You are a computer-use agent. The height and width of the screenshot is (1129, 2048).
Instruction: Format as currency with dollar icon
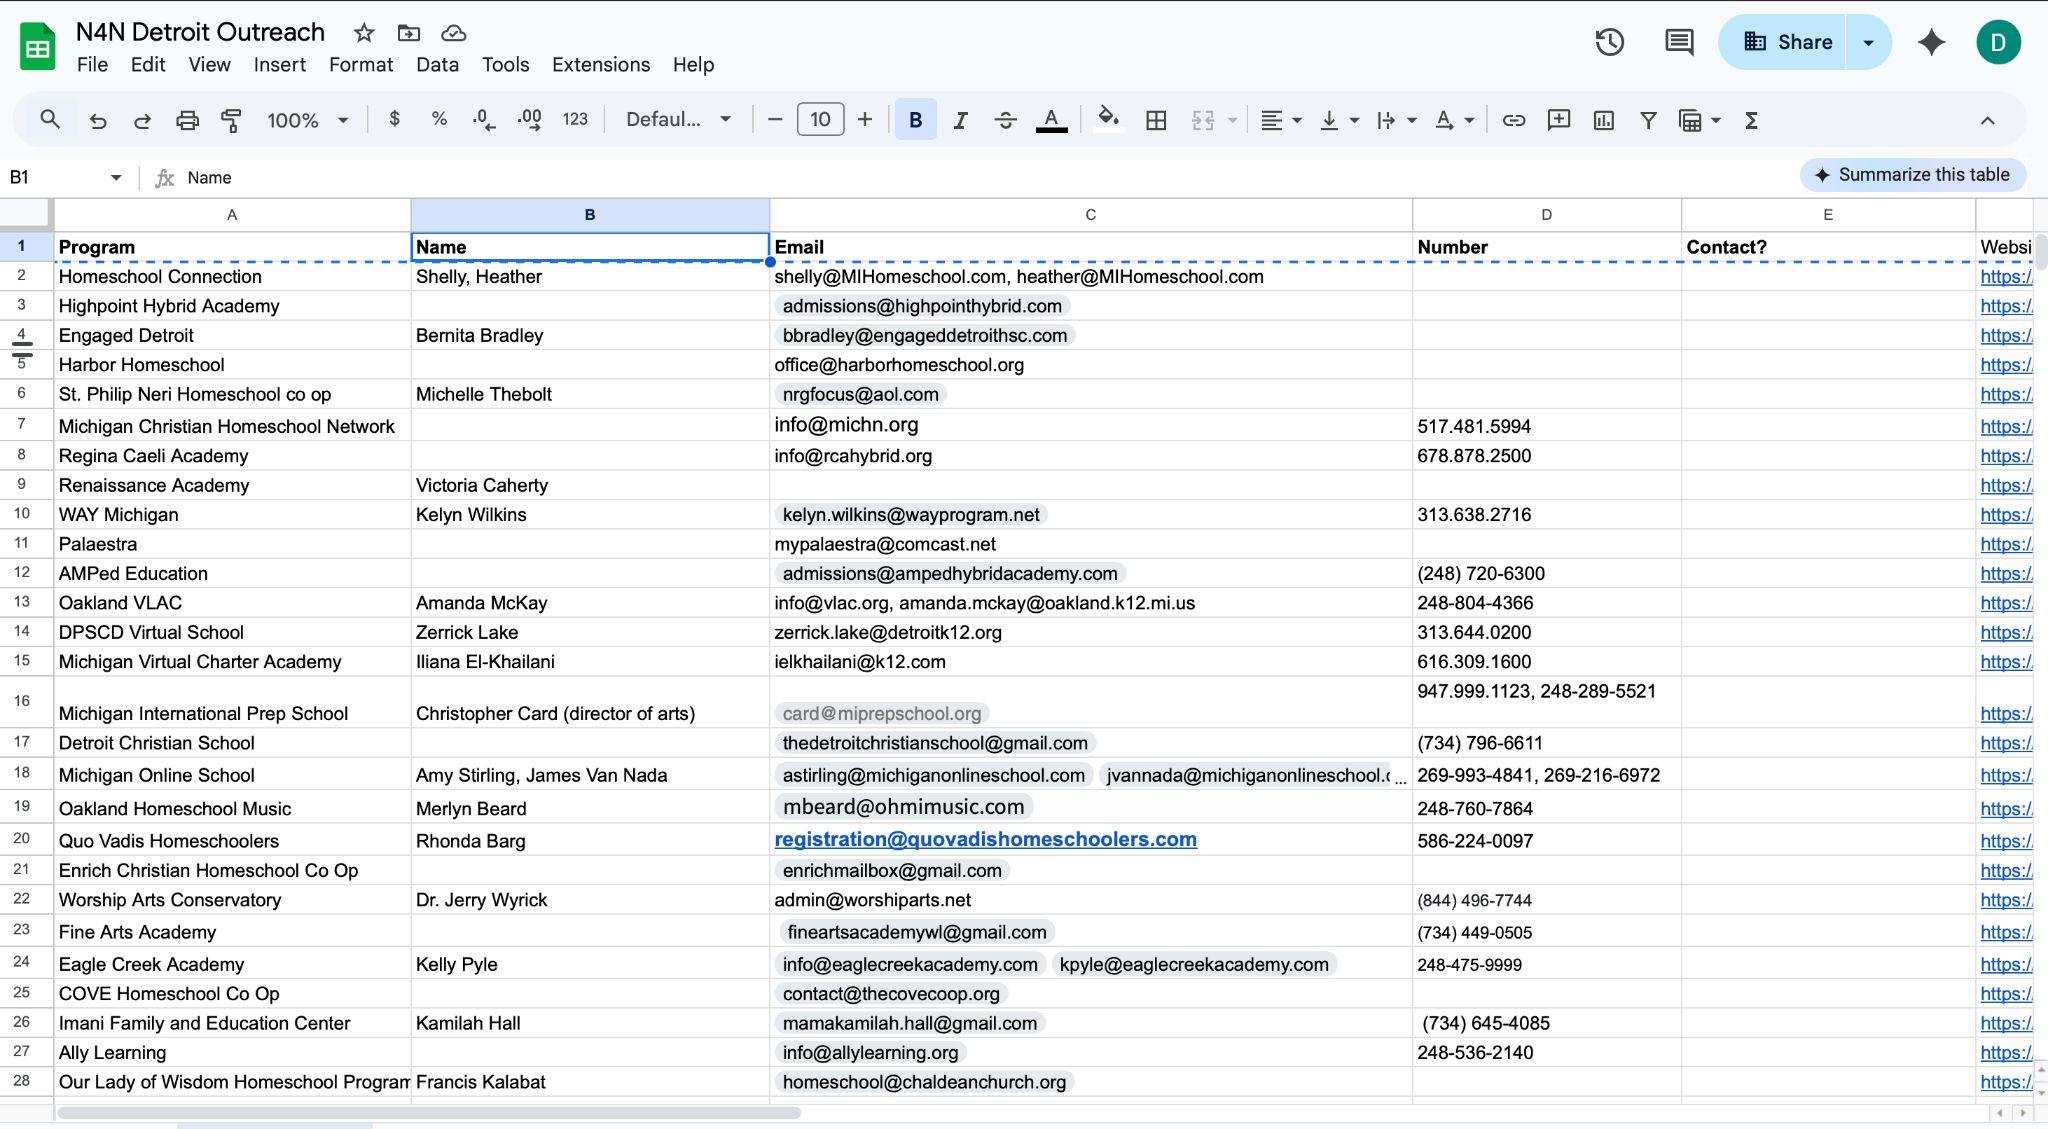(x=394, y=119)
